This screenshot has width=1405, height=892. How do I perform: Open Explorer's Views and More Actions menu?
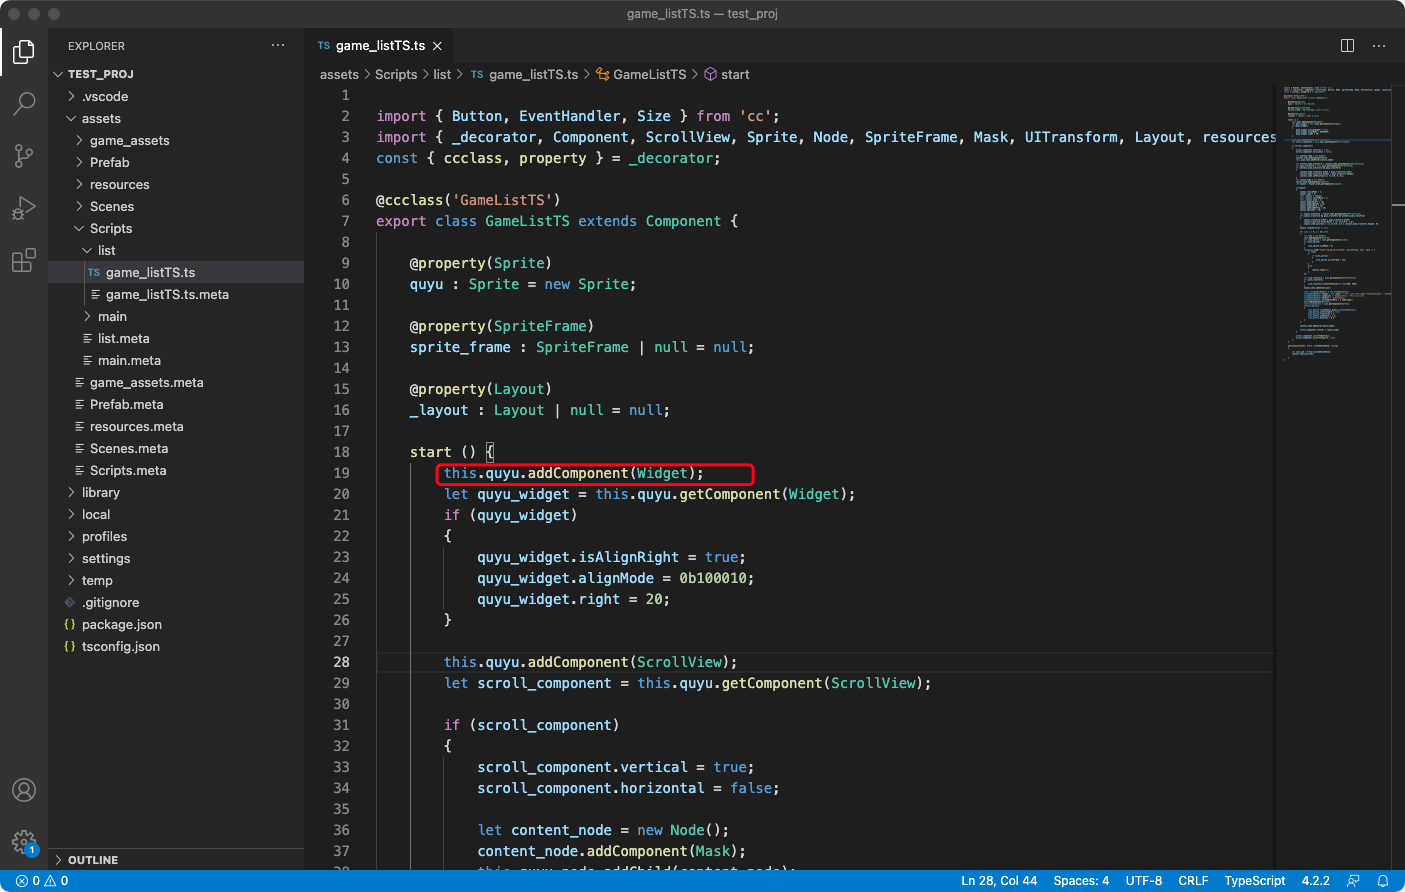tap(278, 46)
